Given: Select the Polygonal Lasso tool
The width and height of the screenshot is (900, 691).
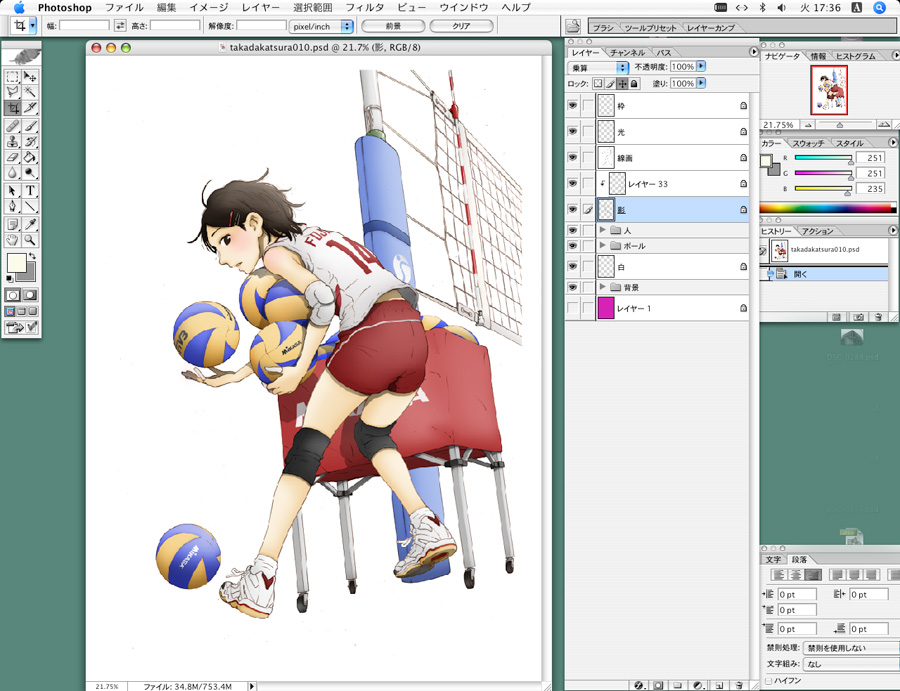Looking at the screenshot, I should 13,92.
